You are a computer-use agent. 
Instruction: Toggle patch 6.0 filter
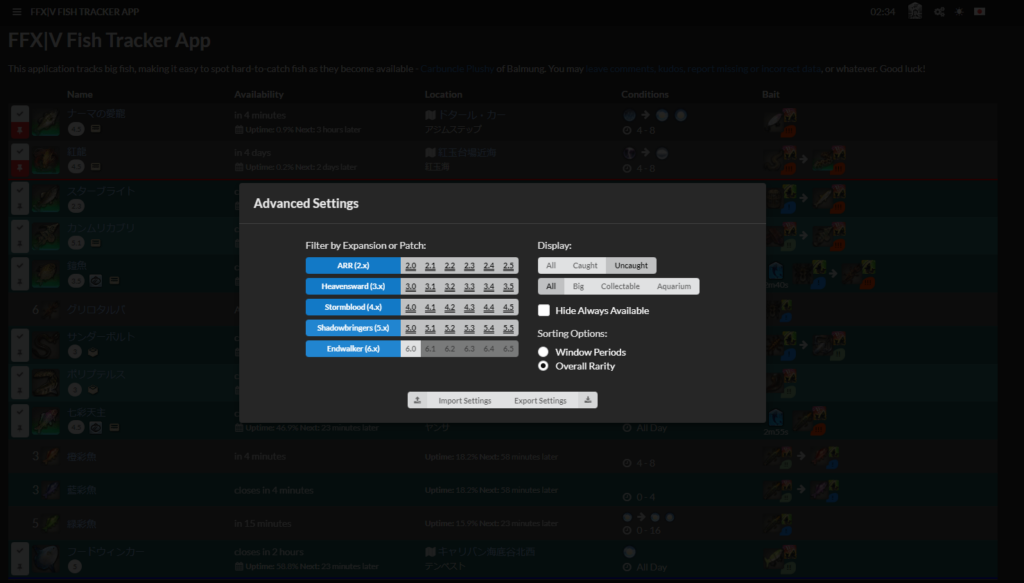tap(410, 349)
